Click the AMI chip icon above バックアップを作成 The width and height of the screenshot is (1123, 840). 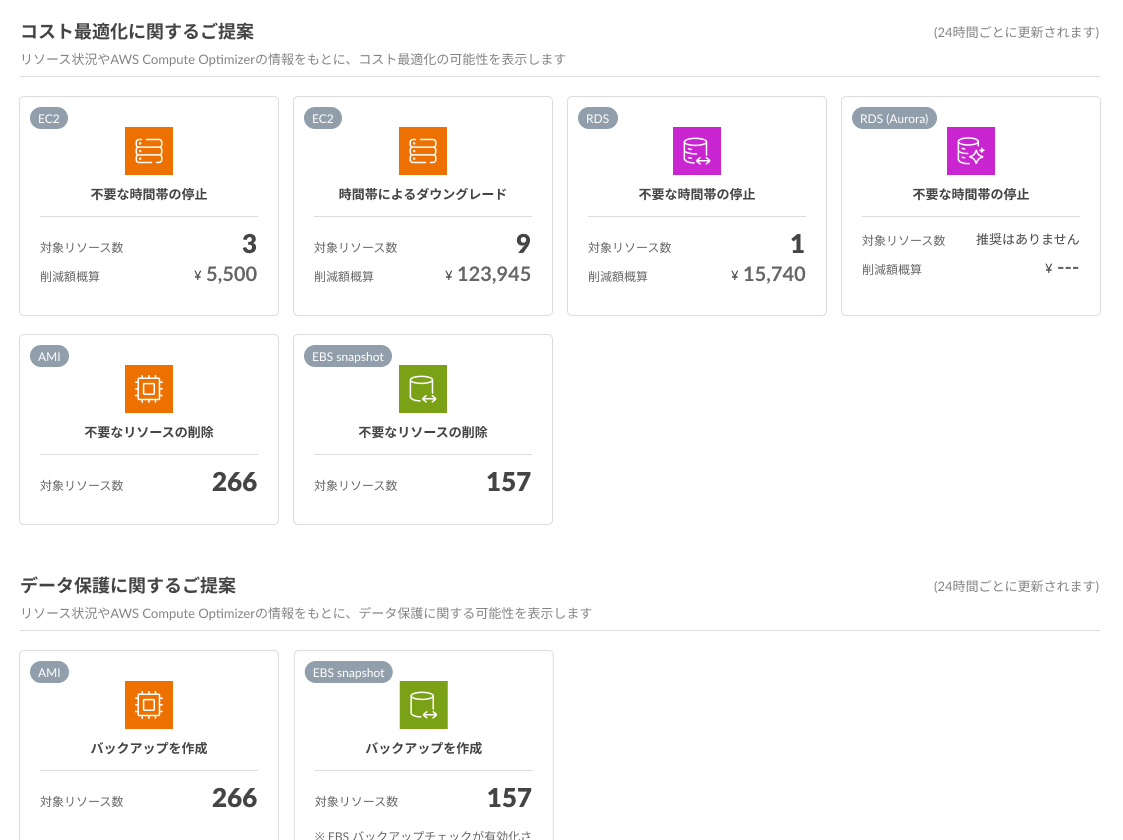(149, 705)
